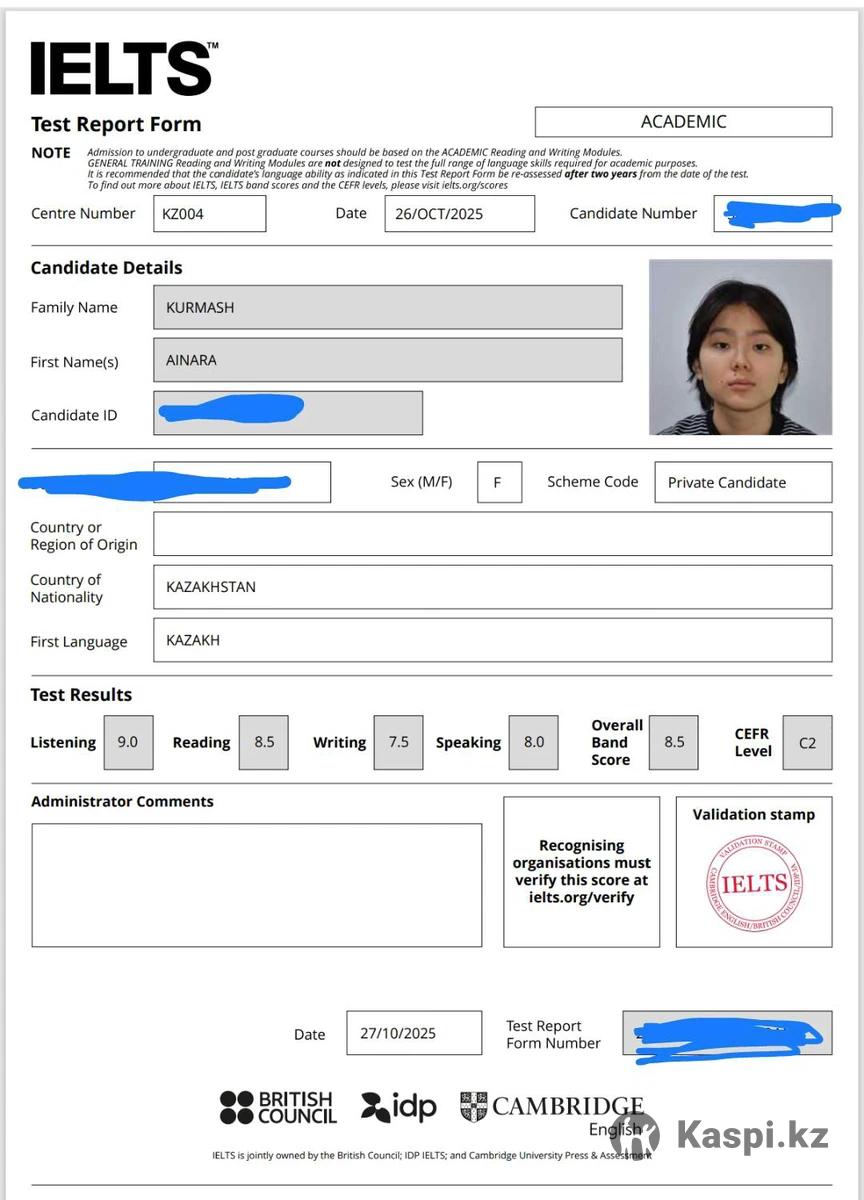Click the First Name(s) field
The height and width of the screenshot is (1200, 864).
[x=387, y=360]
